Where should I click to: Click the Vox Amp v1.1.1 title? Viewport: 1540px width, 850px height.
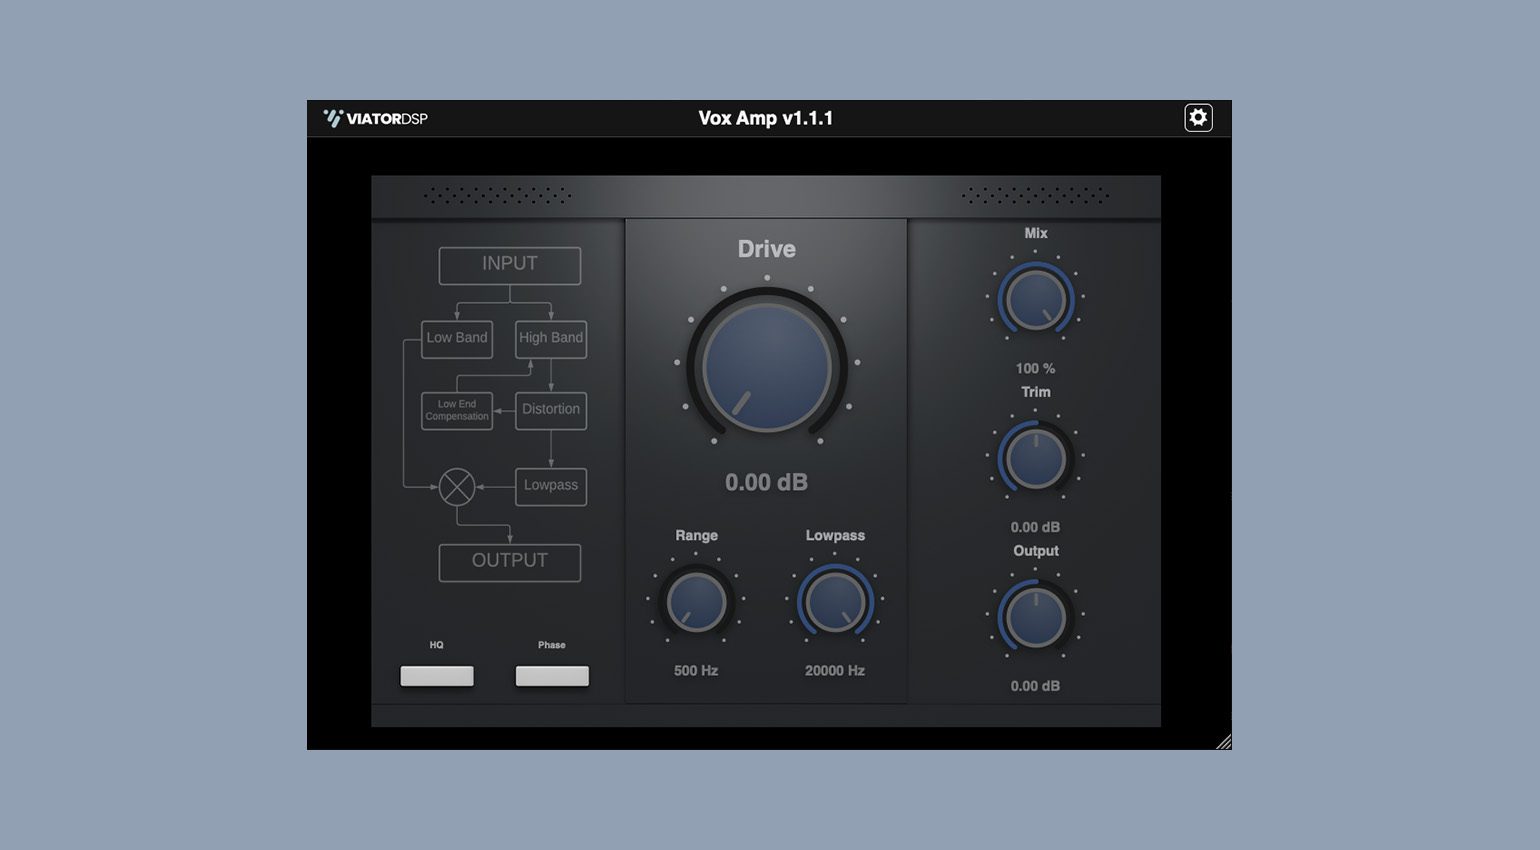pos(766,118)
